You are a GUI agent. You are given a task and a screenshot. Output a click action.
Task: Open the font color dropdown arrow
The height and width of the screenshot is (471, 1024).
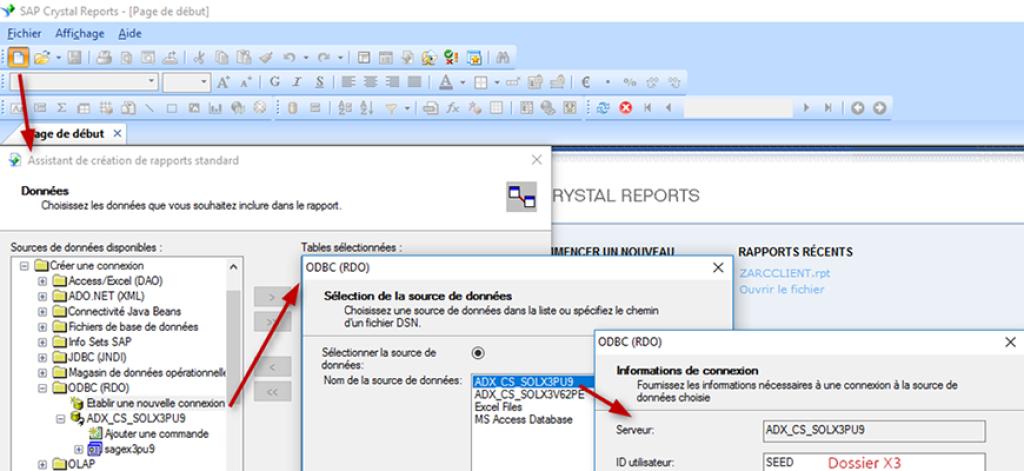point(463,82)
